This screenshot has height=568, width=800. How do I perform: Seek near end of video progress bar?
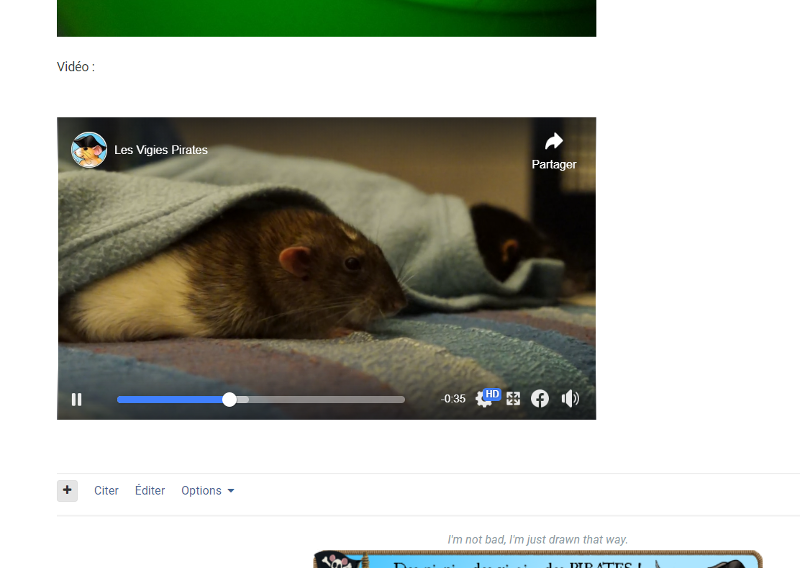coord(395,399)
